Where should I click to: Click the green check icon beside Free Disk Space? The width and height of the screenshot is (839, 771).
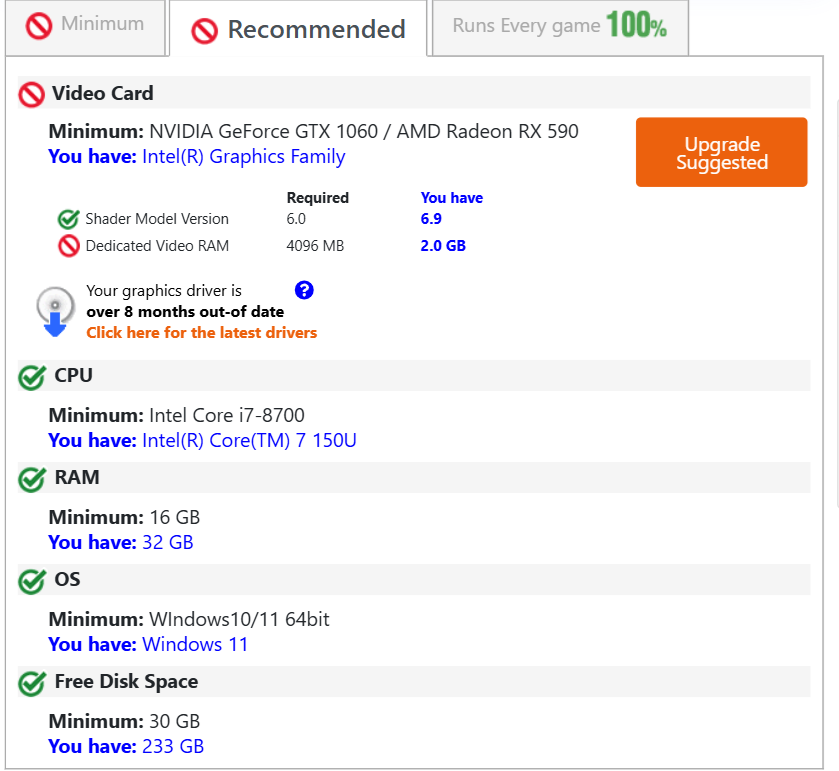coord(32,683)
